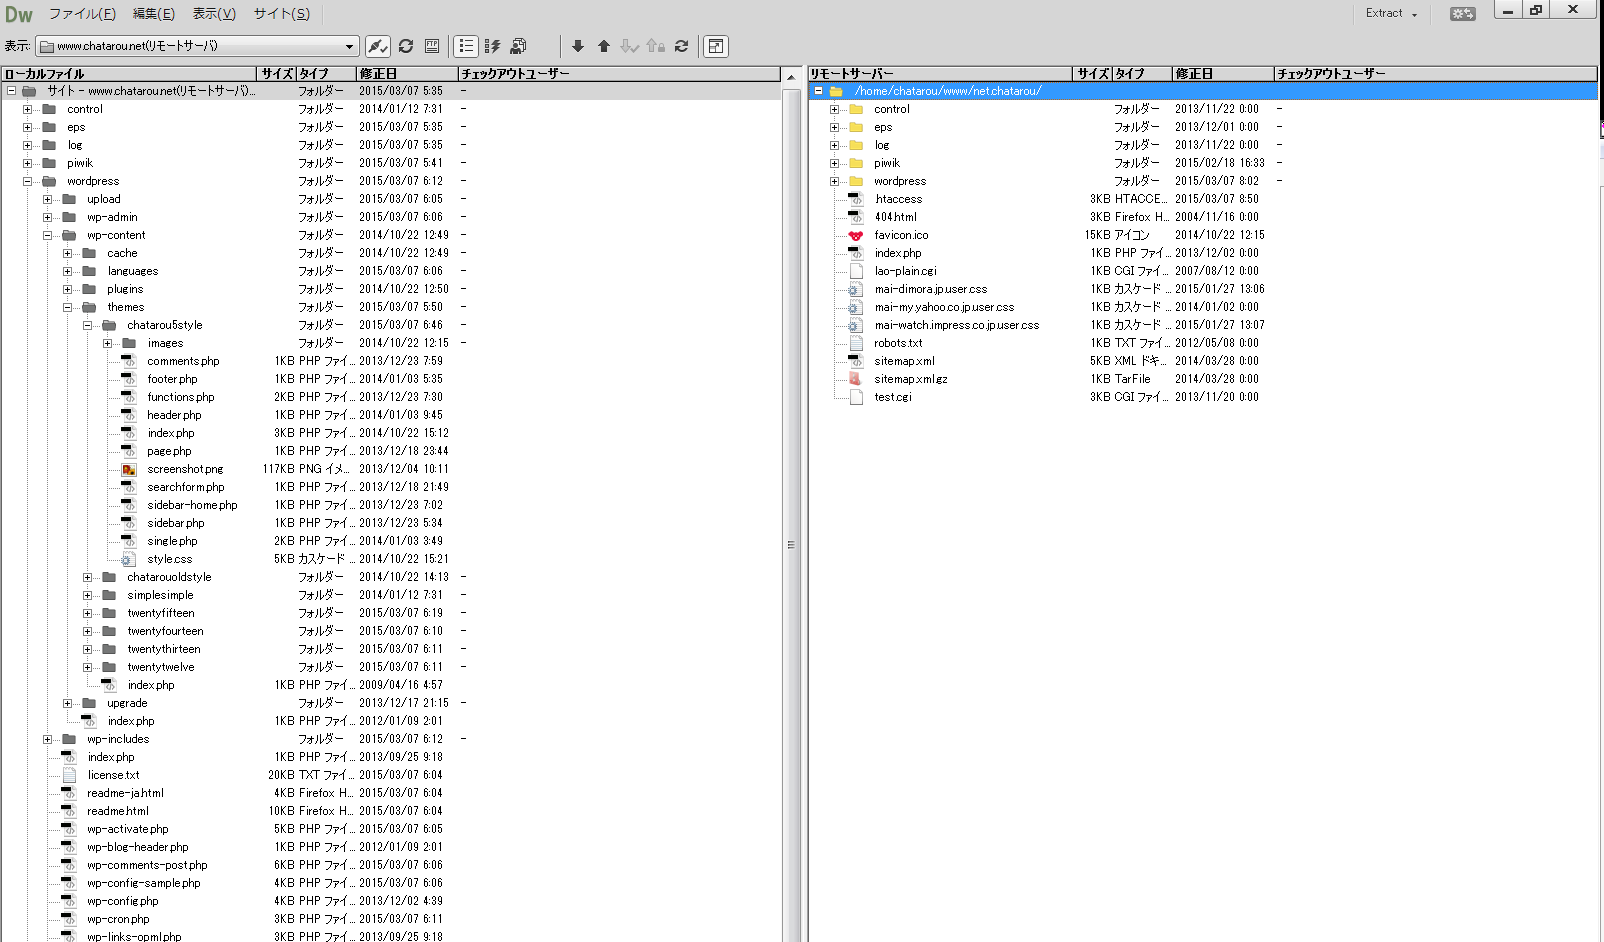Screen dimensions: 1604x942
Task: Open the Extract workspace dropdown
Action: (x=1392, y=13)
